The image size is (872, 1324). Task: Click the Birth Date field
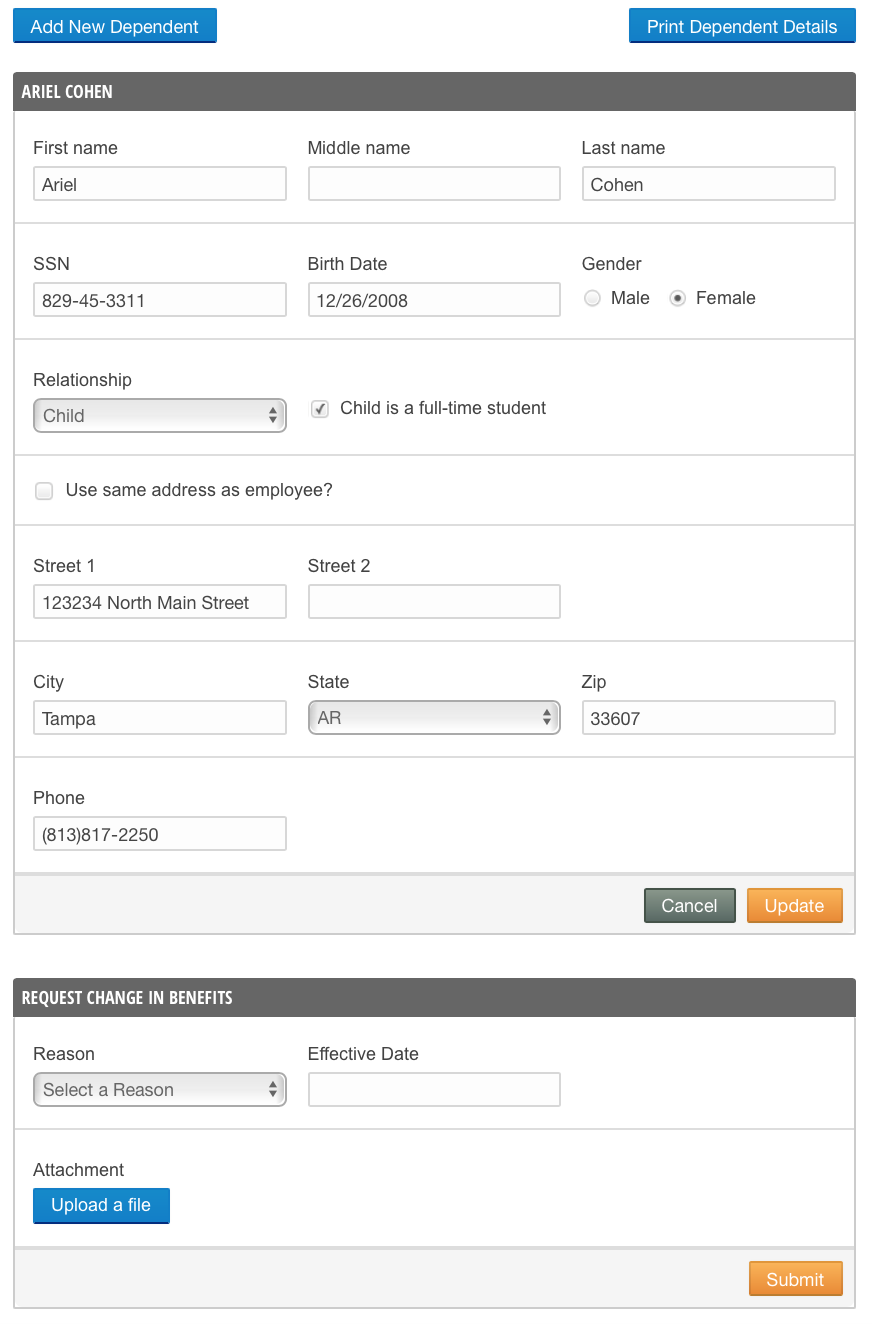pyautogui.click(x=434, y=300)
